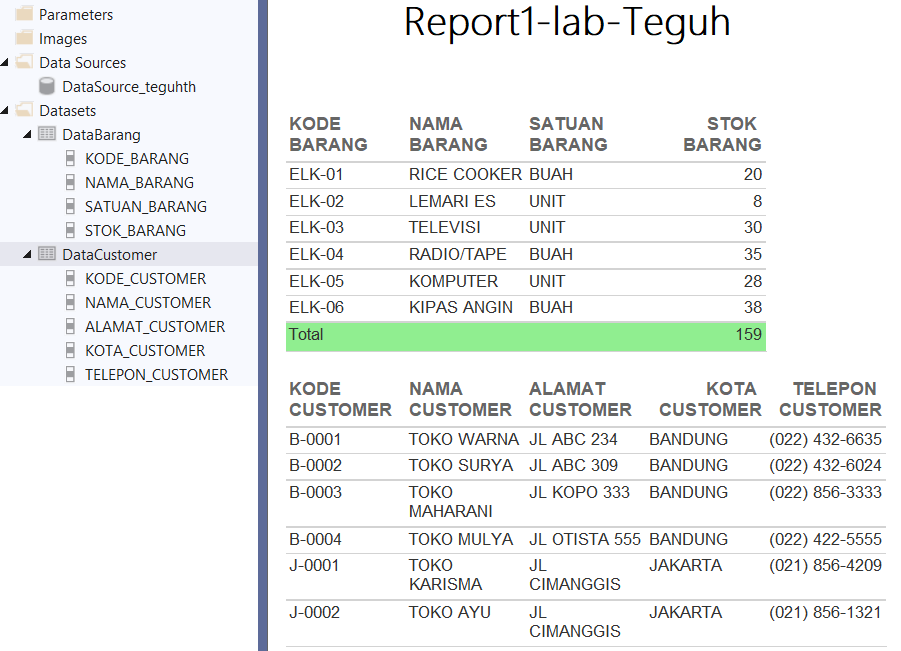Click the ALAMAT CUSTOMER column header
The image size is (901, 651).
(580, 399)
